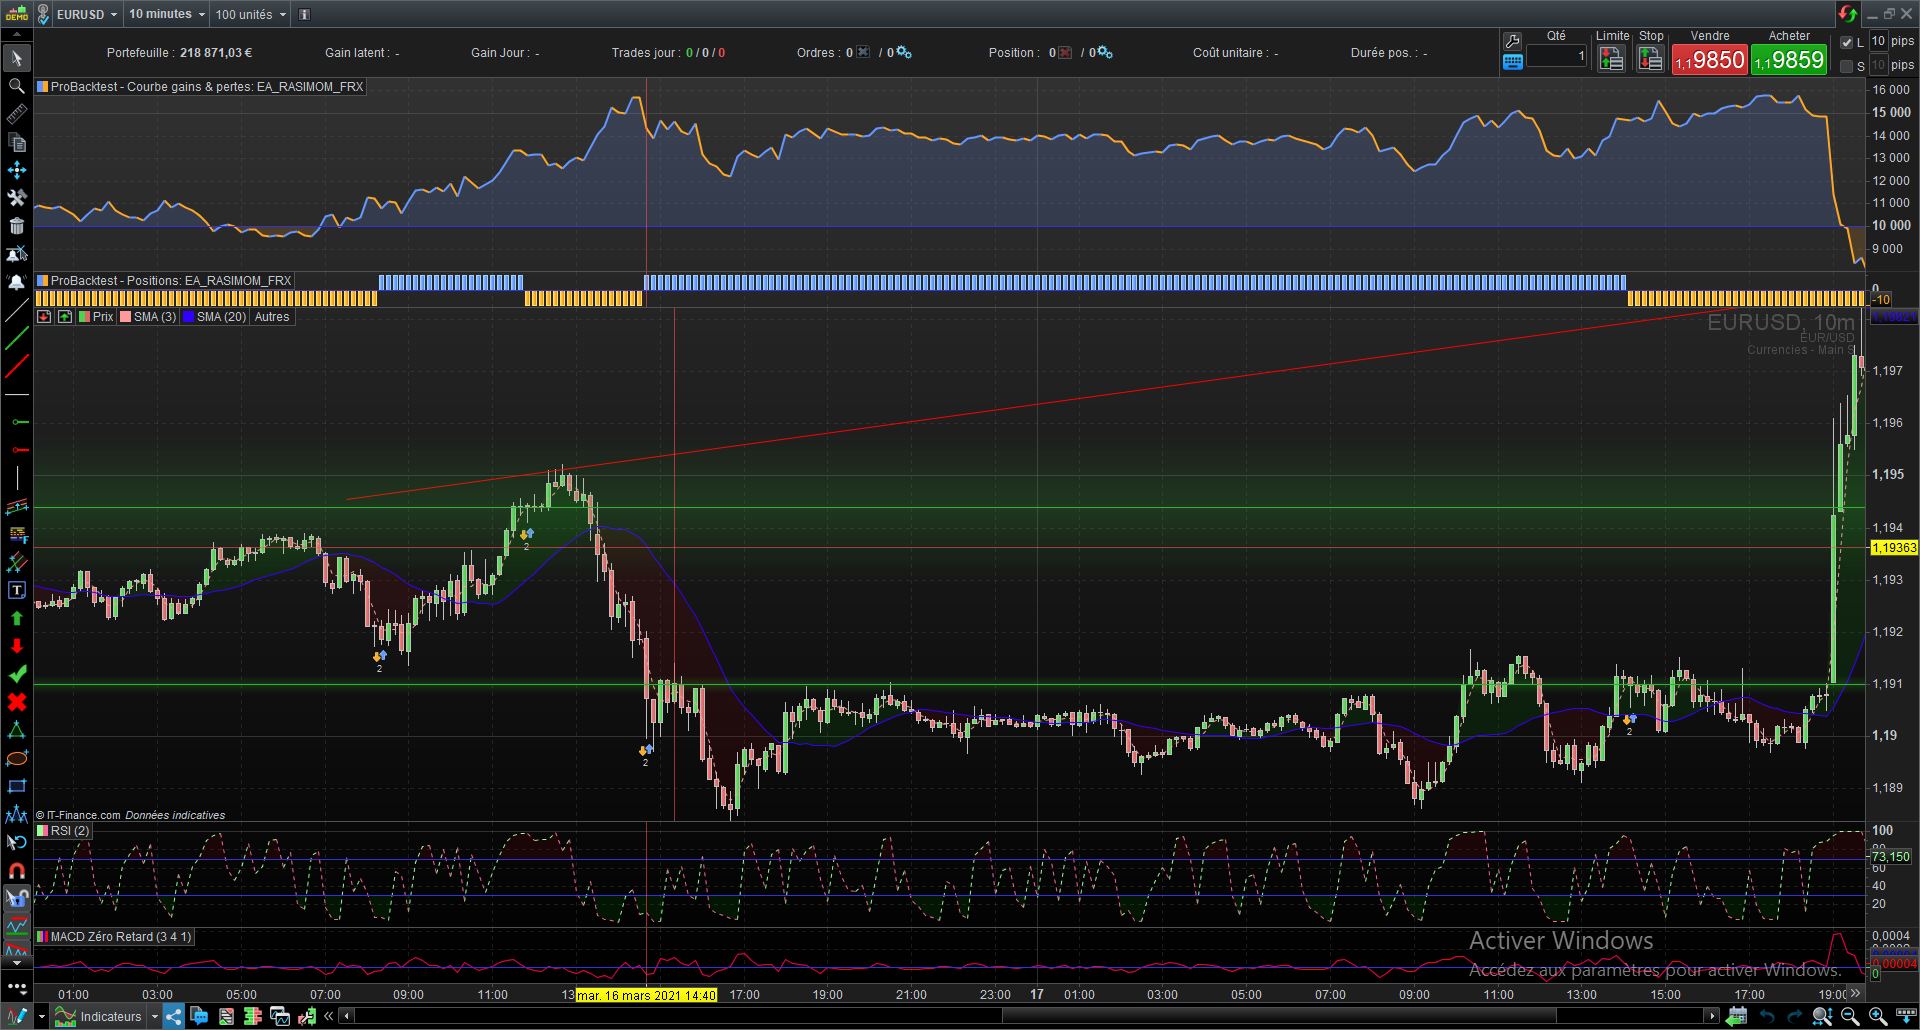Select the zoom magnifier tool
Screen dimensions: 1920x1030
[x=16, y=87]
